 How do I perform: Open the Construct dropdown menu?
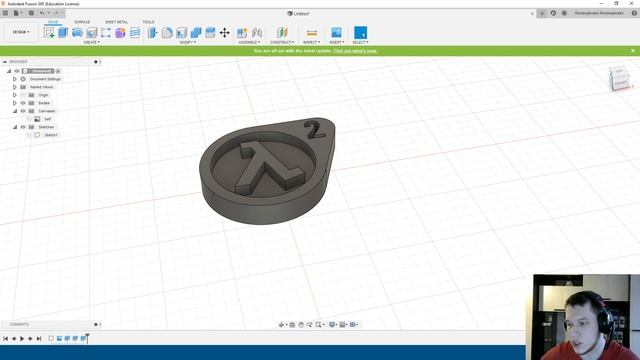coord(282,42)
